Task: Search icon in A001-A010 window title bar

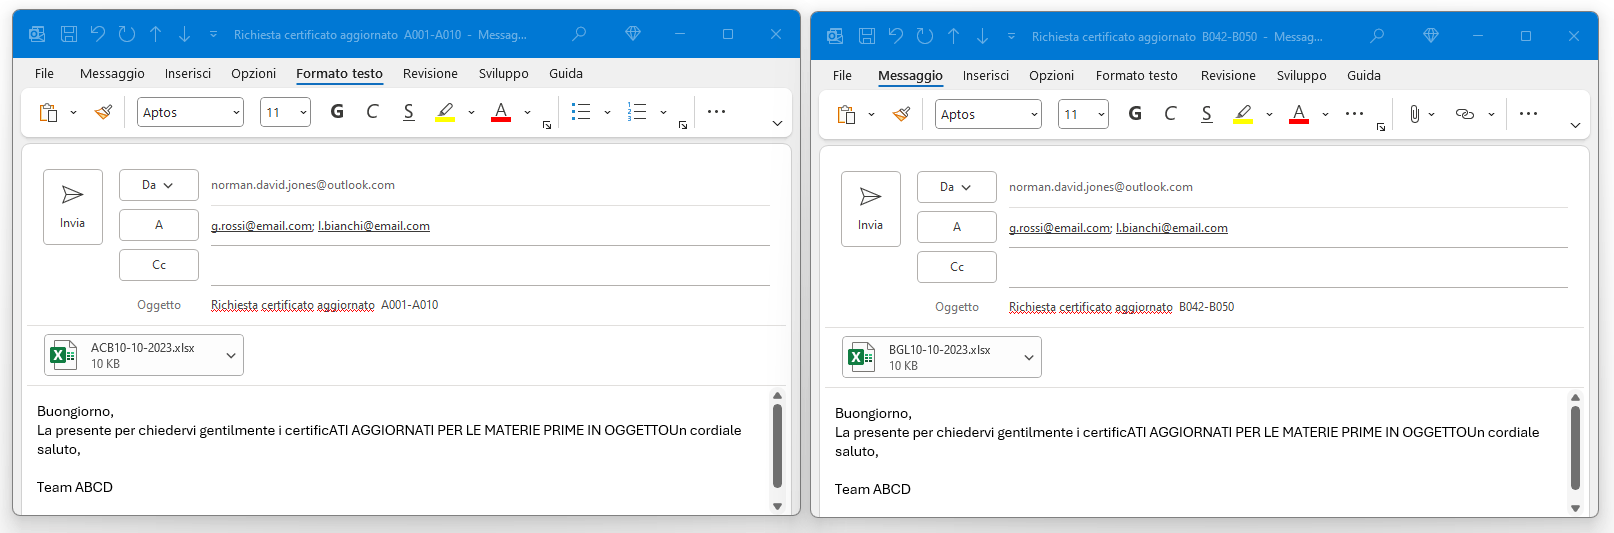Action: pyautogui.click(x=579, y=34)
